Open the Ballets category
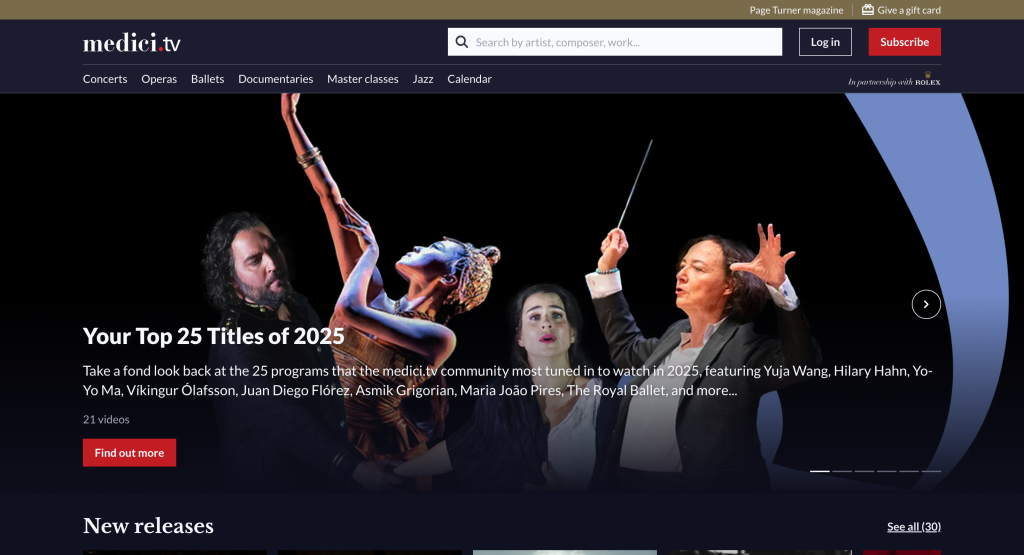This screenshot has height=555, width=1024. [208, 79]
